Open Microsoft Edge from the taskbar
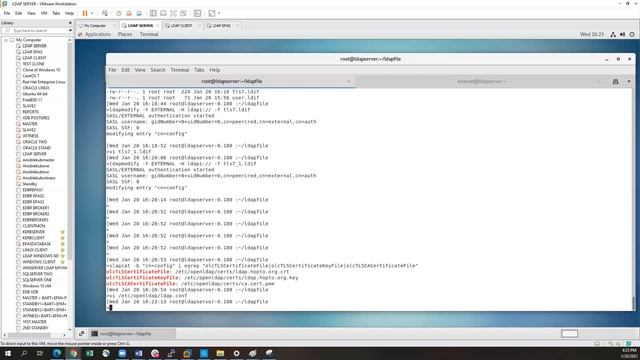This screenshot has width=640, height=360. pos(57,353)
